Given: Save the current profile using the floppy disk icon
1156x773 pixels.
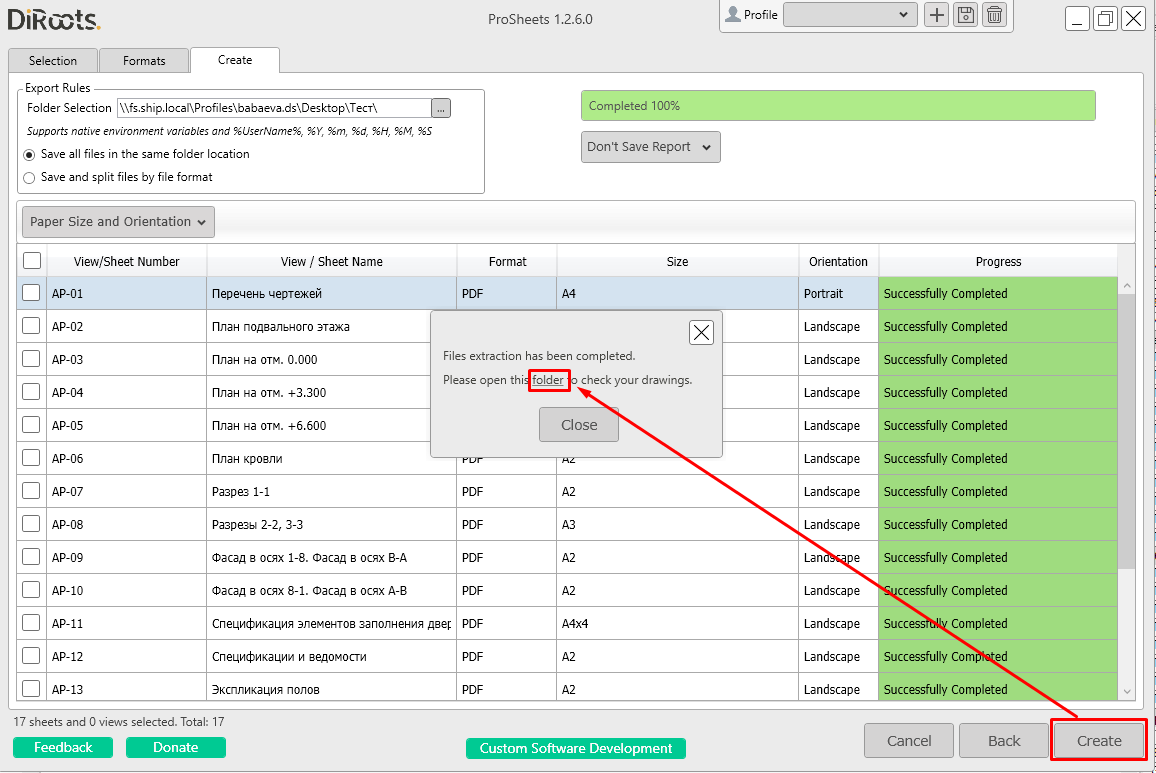Looking at the screenshot, I should click(x=965, y=15).
